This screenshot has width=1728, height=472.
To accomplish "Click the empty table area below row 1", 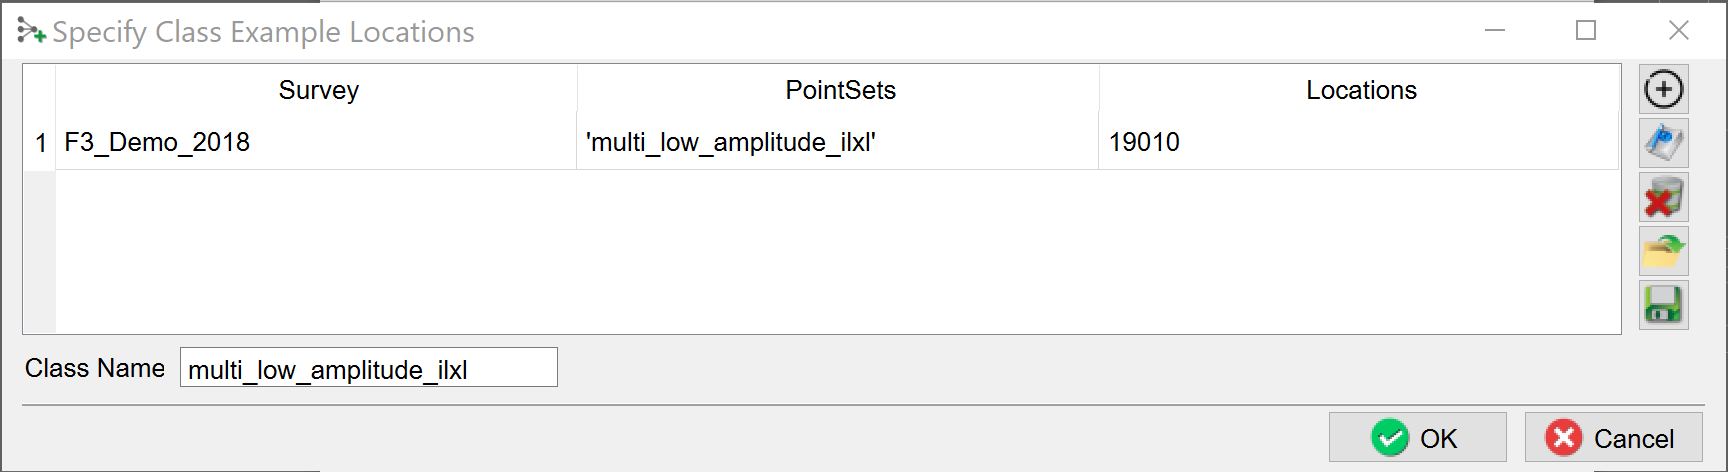I will pyautogui.click(x=838, y=250).
